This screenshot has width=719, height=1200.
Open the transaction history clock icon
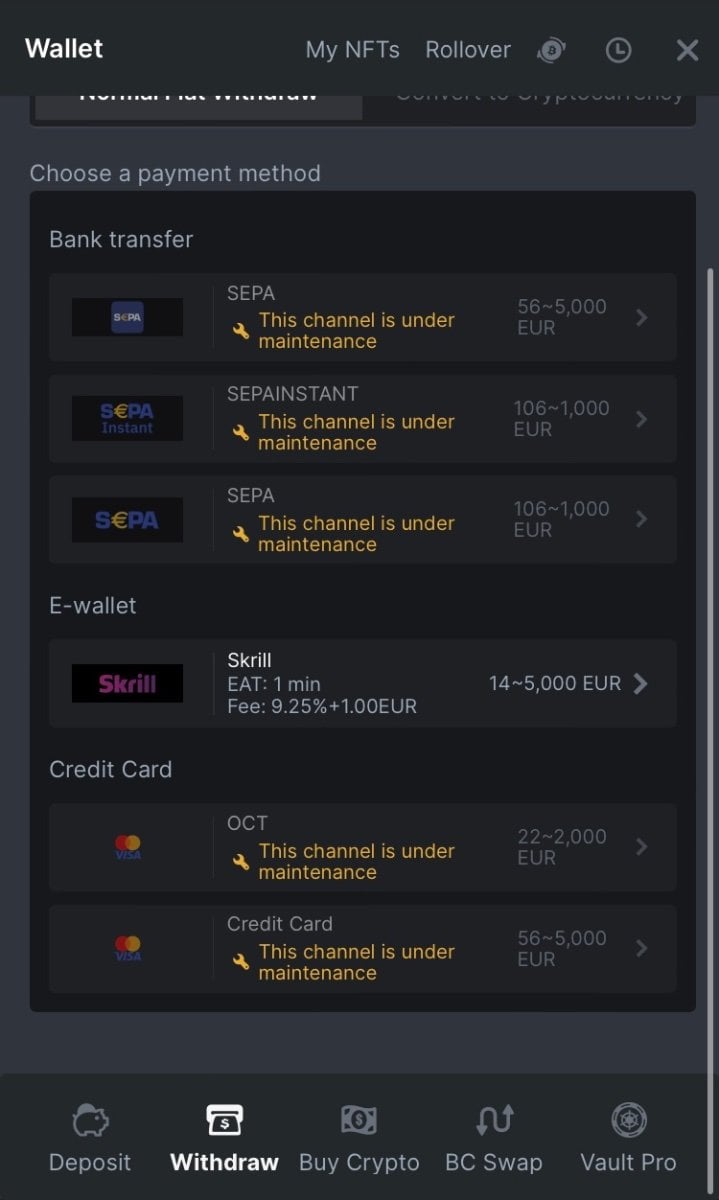[618, 50]
